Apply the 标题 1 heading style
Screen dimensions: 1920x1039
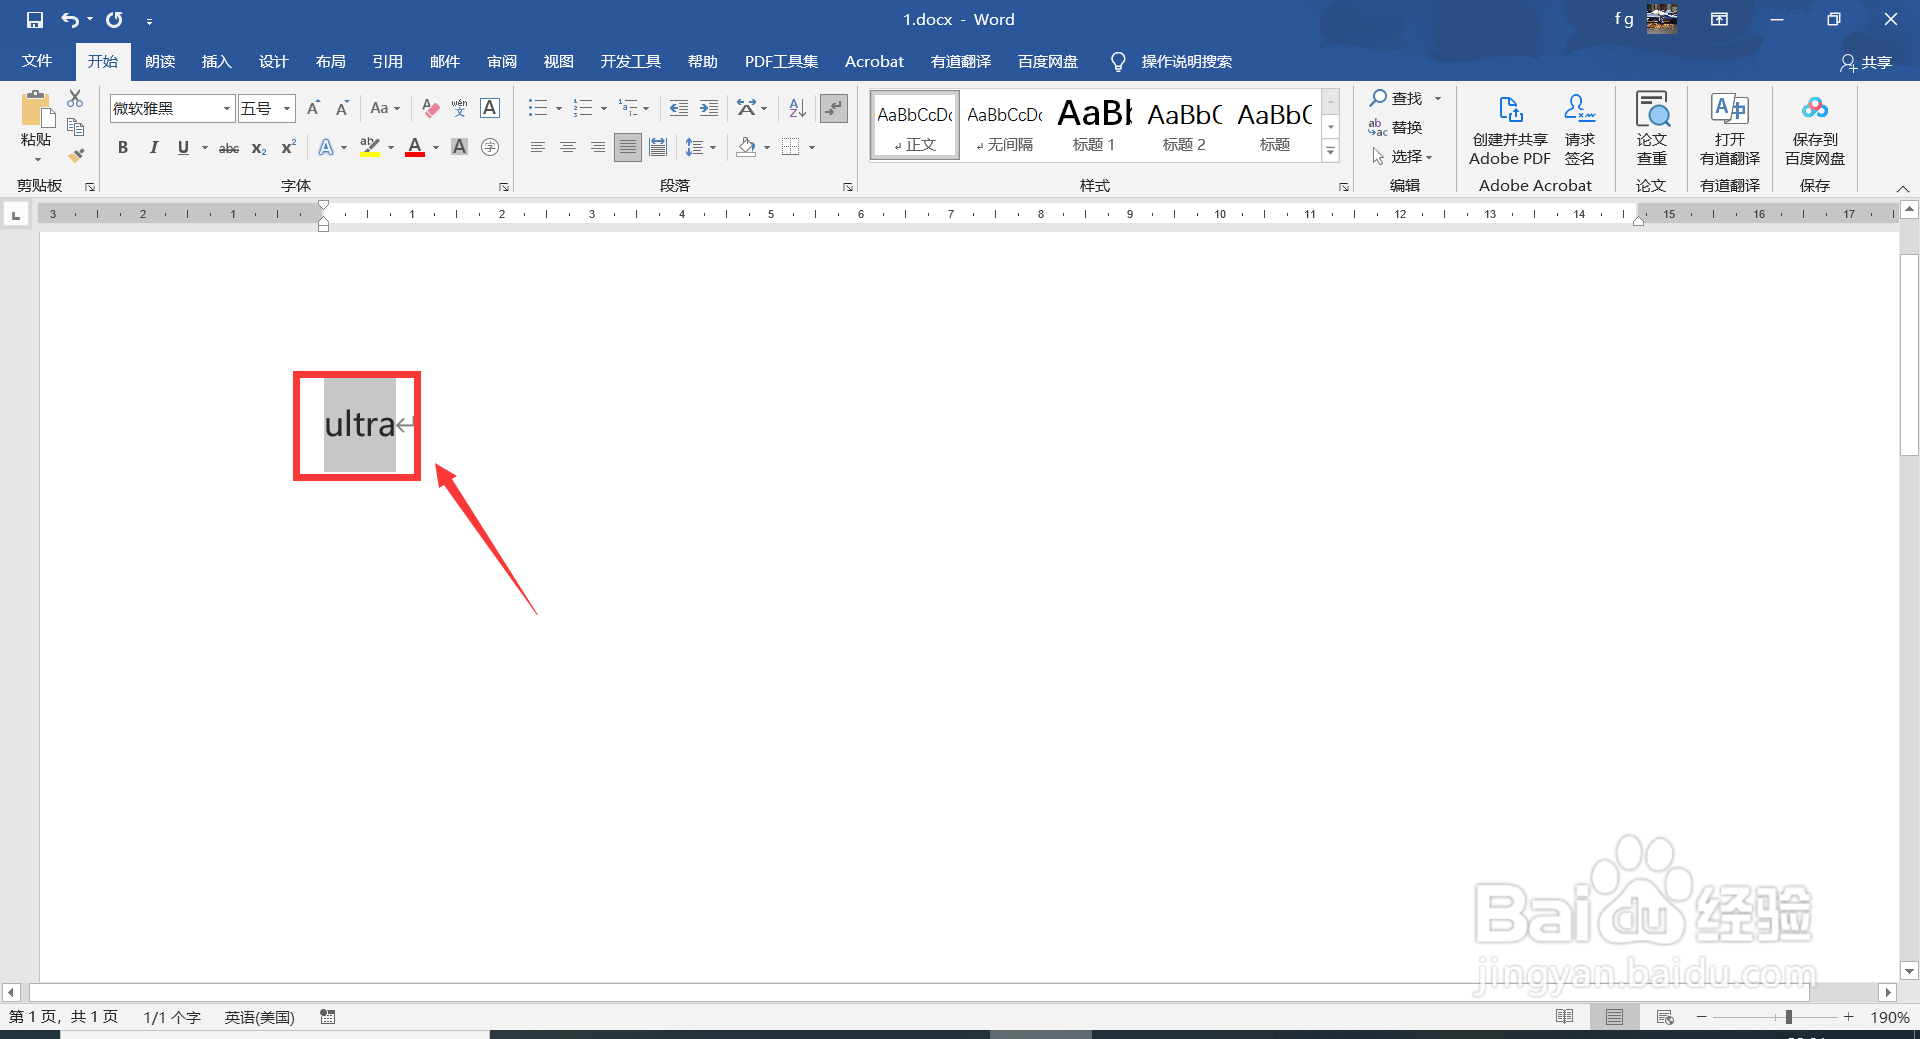[x=1093, y=124]
